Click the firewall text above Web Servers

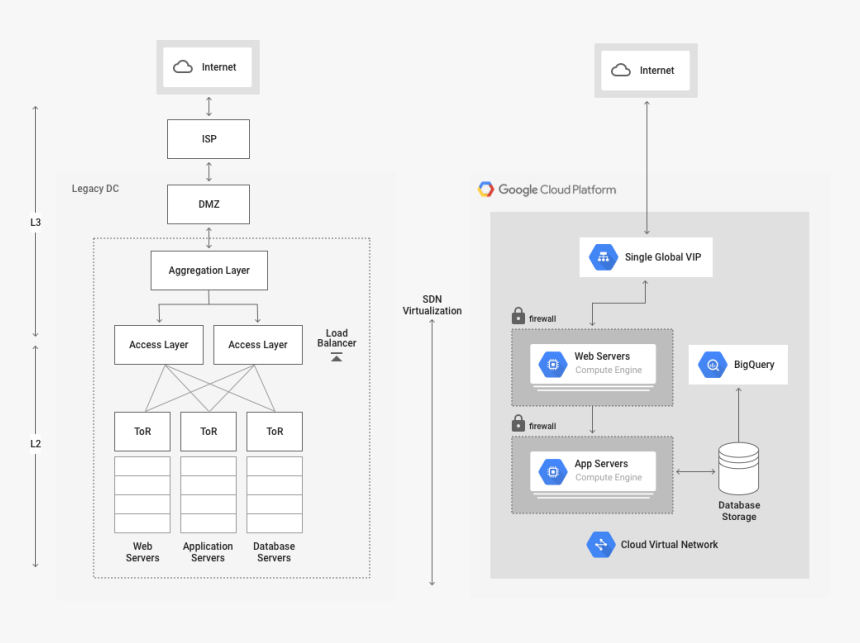[542, 319]
